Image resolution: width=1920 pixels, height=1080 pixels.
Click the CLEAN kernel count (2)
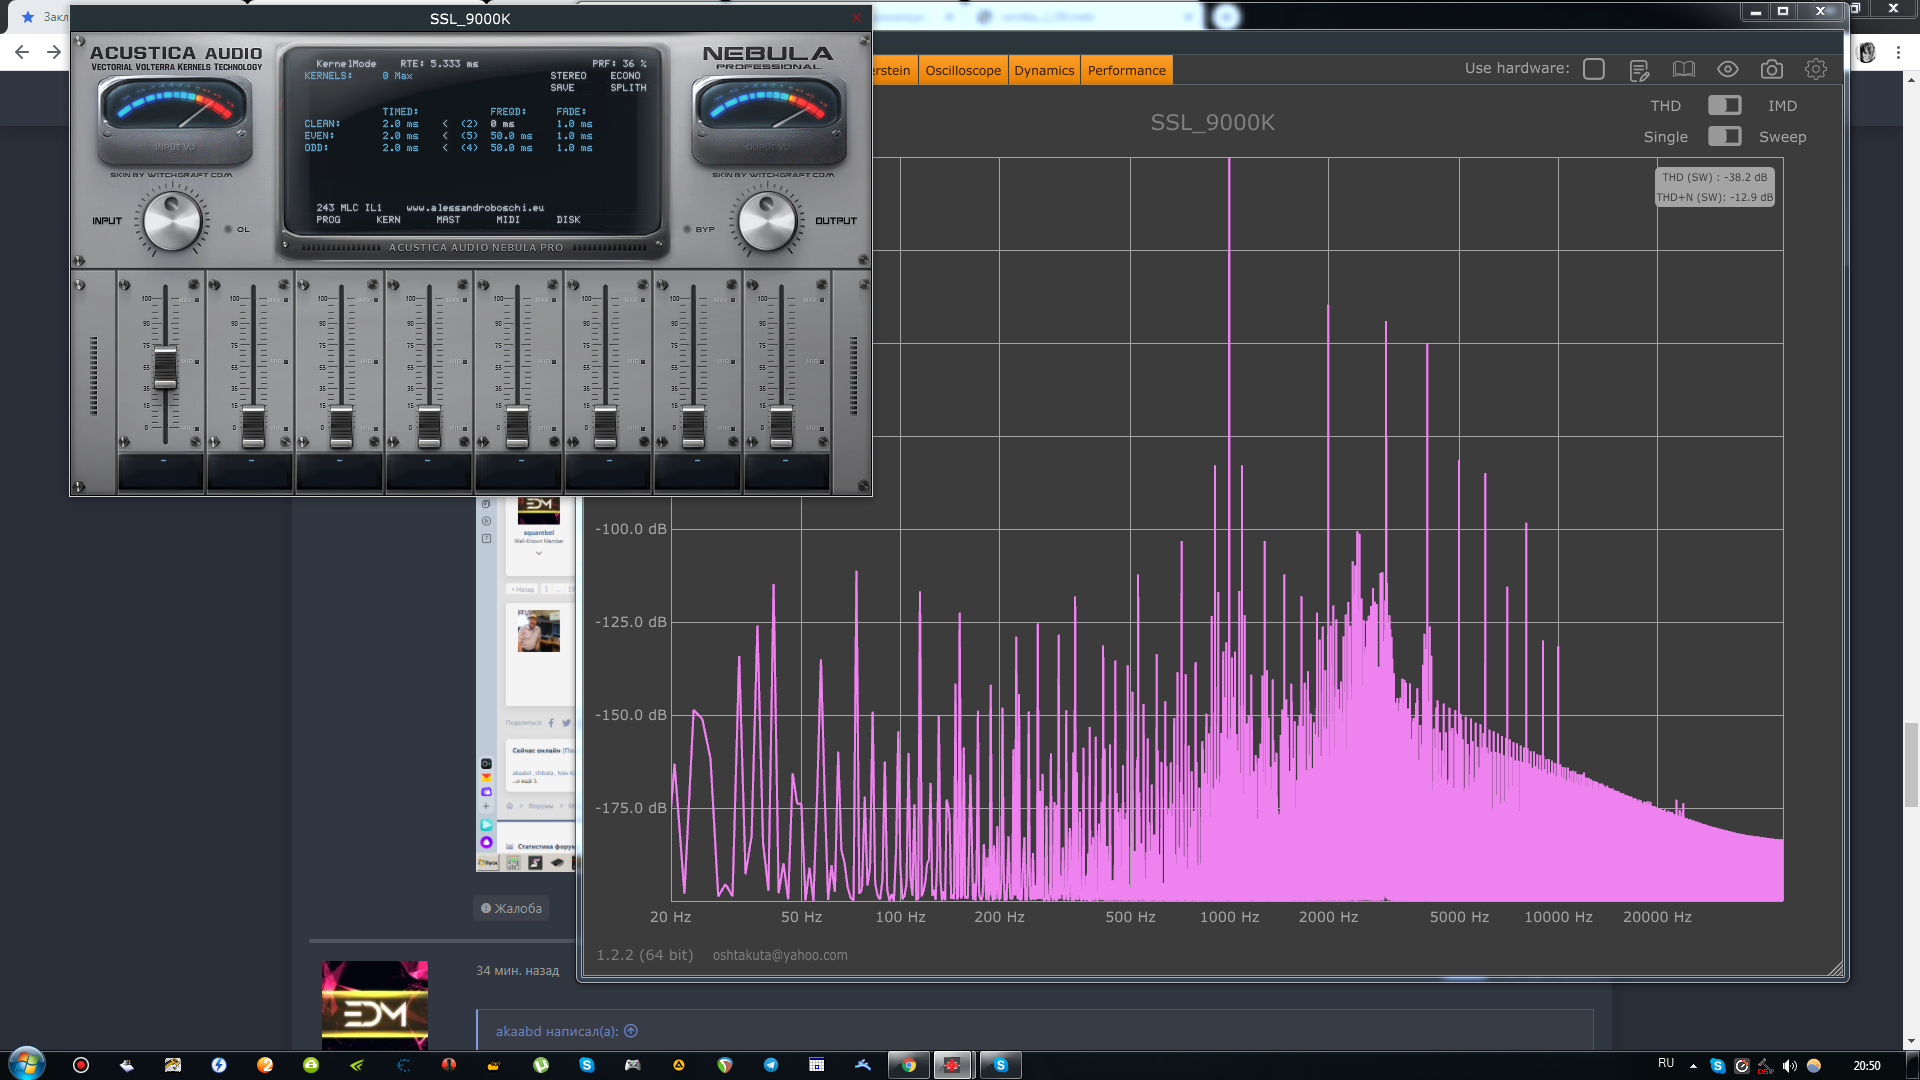pos(469,124)
